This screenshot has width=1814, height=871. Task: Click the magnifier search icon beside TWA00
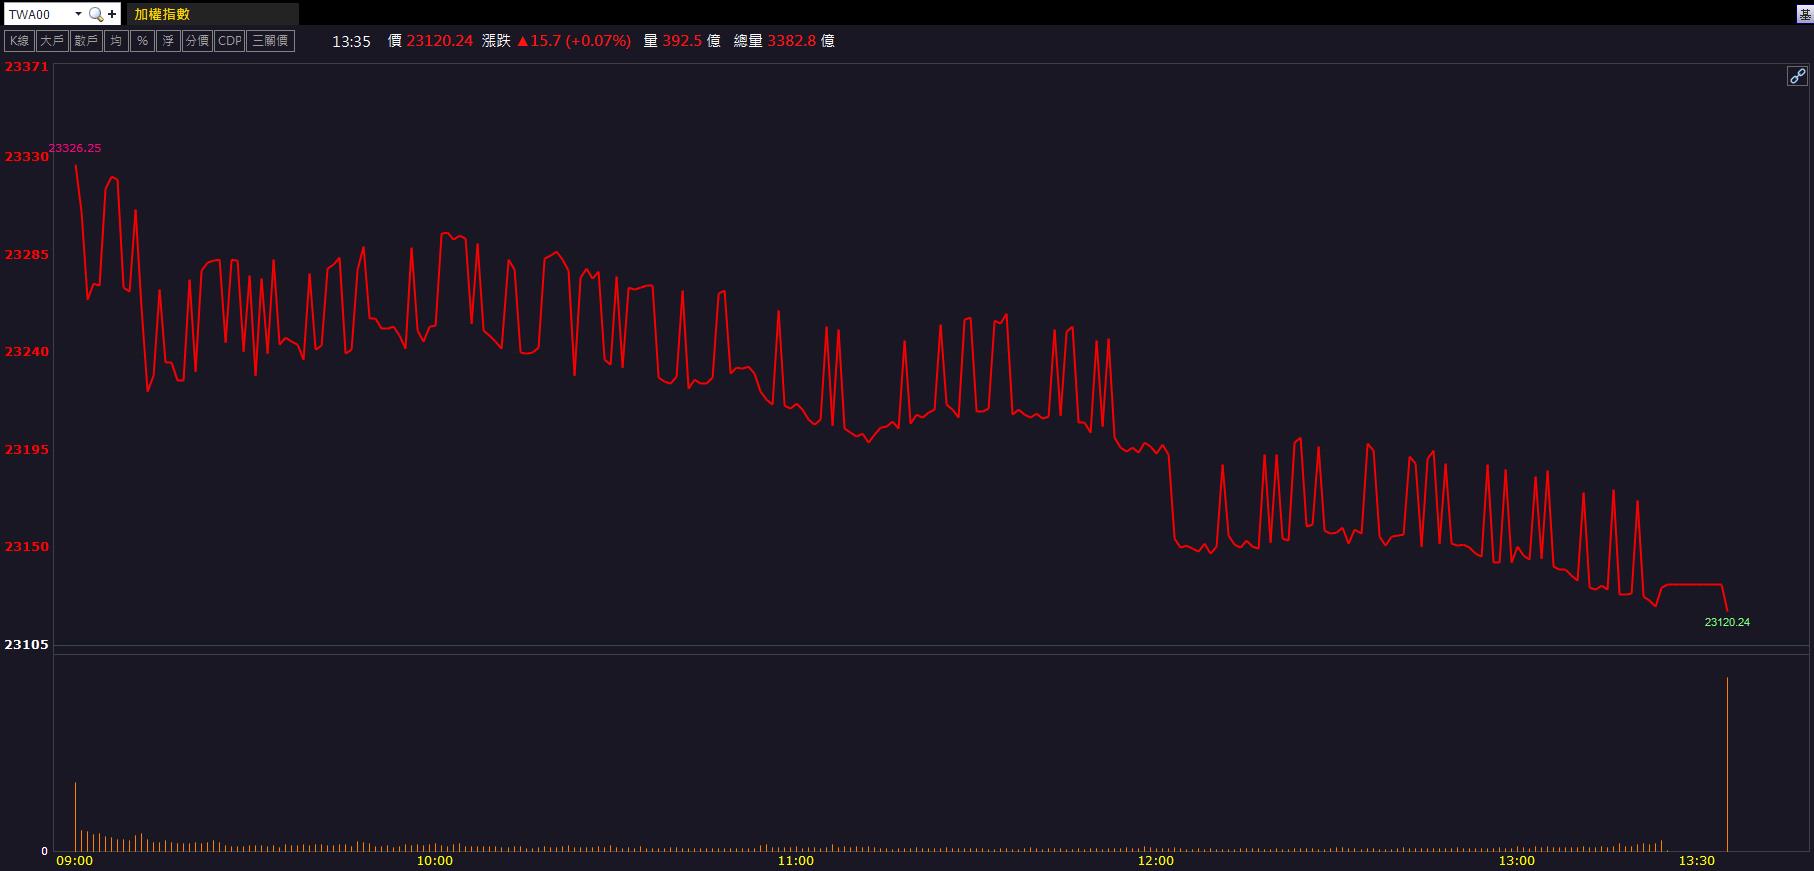pyautogui.click(x=95, y=14)
